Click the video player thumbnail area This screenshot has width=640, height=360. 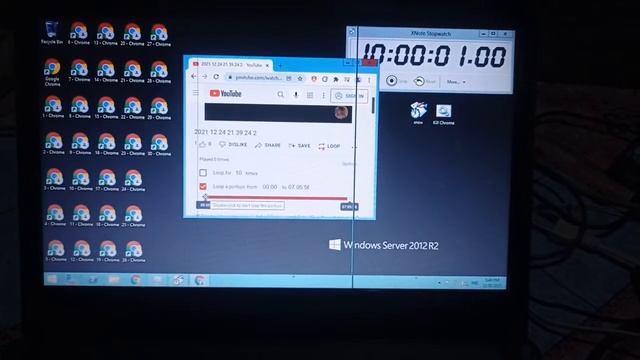click(278, 113)
